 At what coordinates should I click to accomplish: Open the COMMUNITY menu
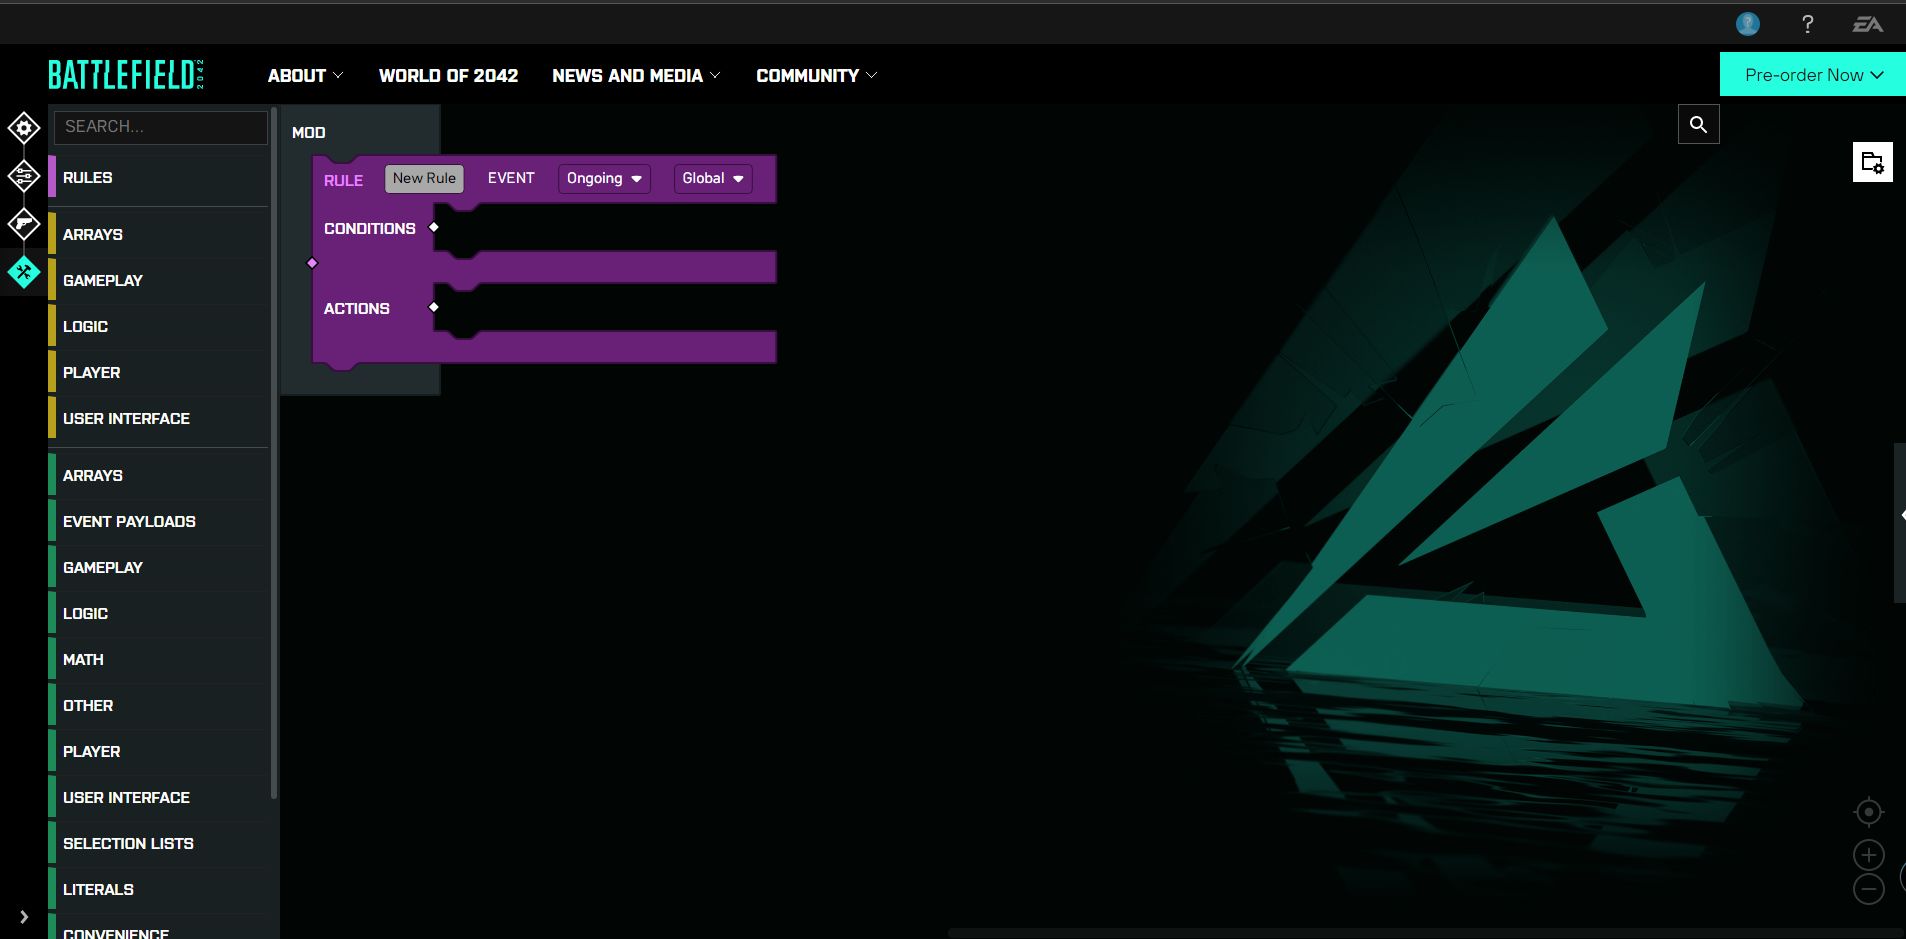point(816,75)
